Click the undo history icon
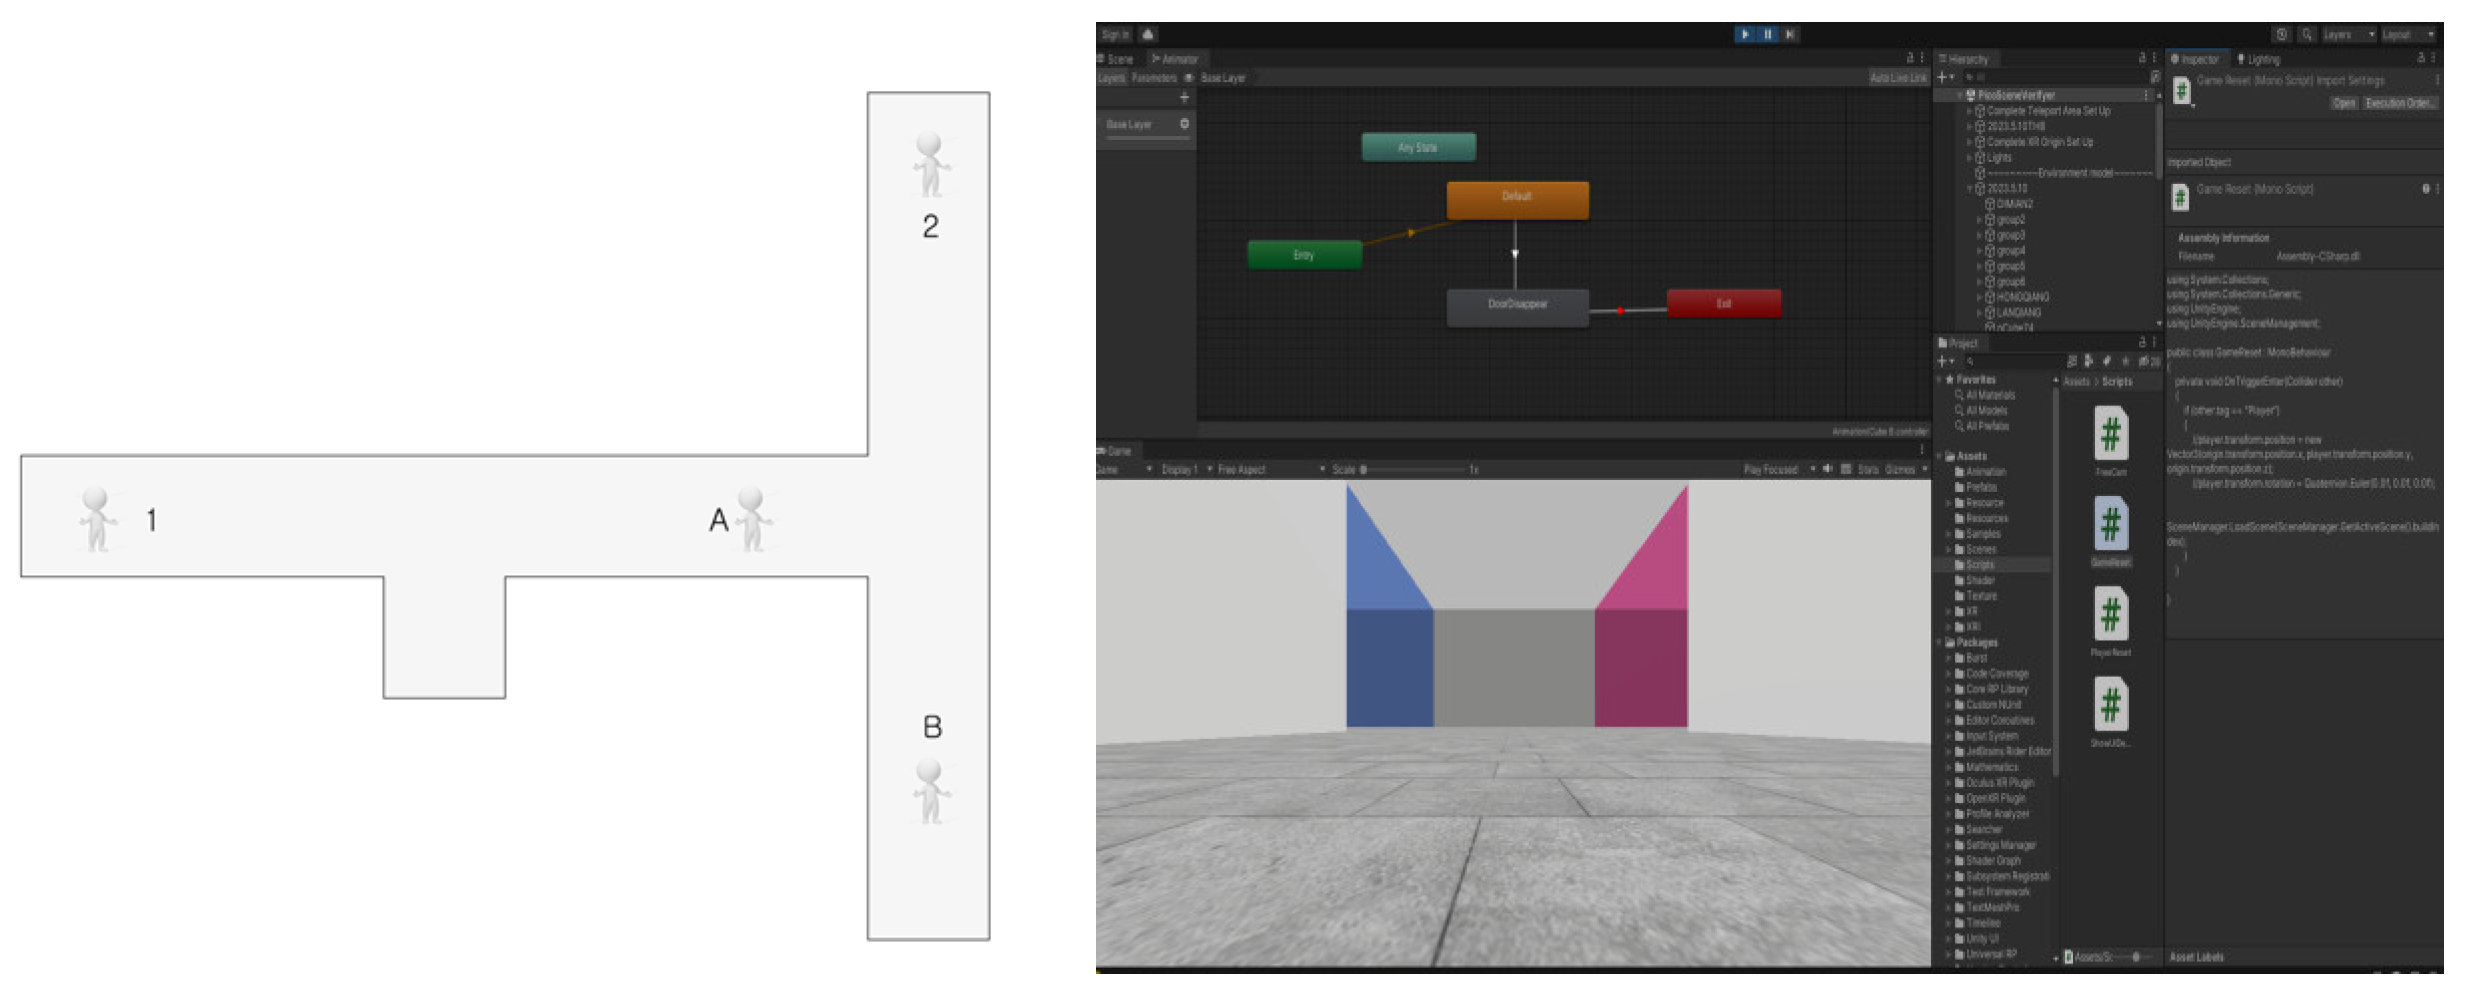2465x993 pixels. [x=2281, y=34]
